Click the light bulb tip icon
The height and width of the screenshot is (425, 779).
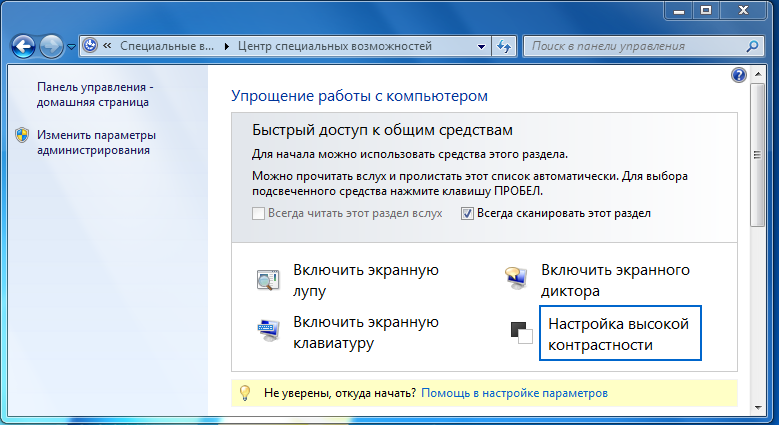(245, 393)
